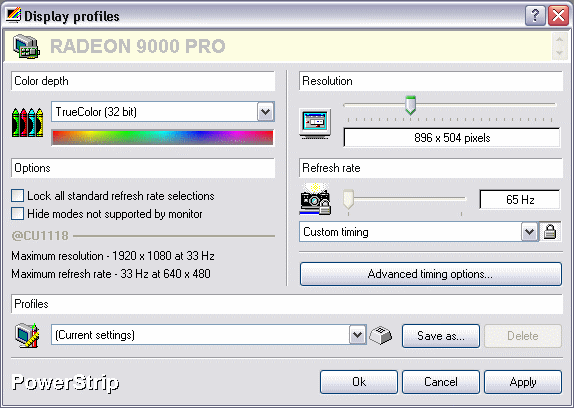Click the crayons color depth icon

click(27, 123)
